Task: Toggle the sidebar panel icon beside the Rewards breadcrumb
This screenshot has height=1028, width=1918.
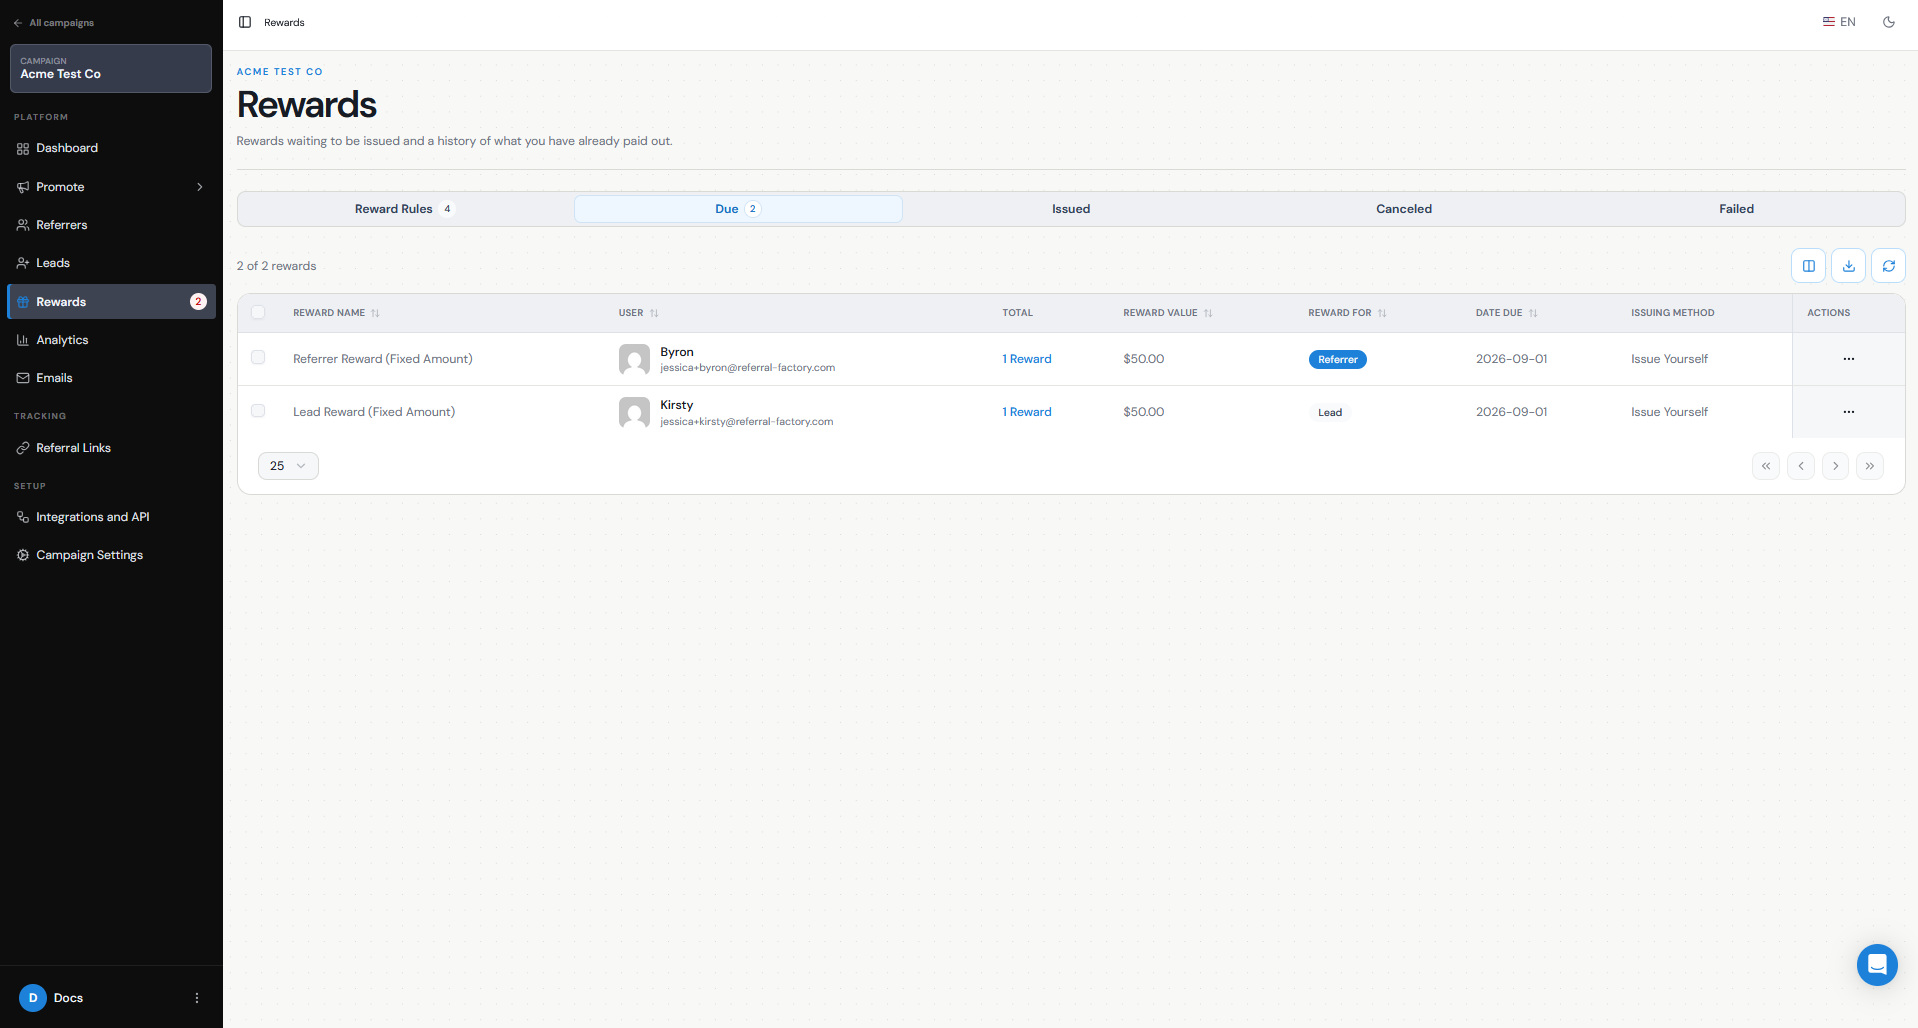Action: 245,22
